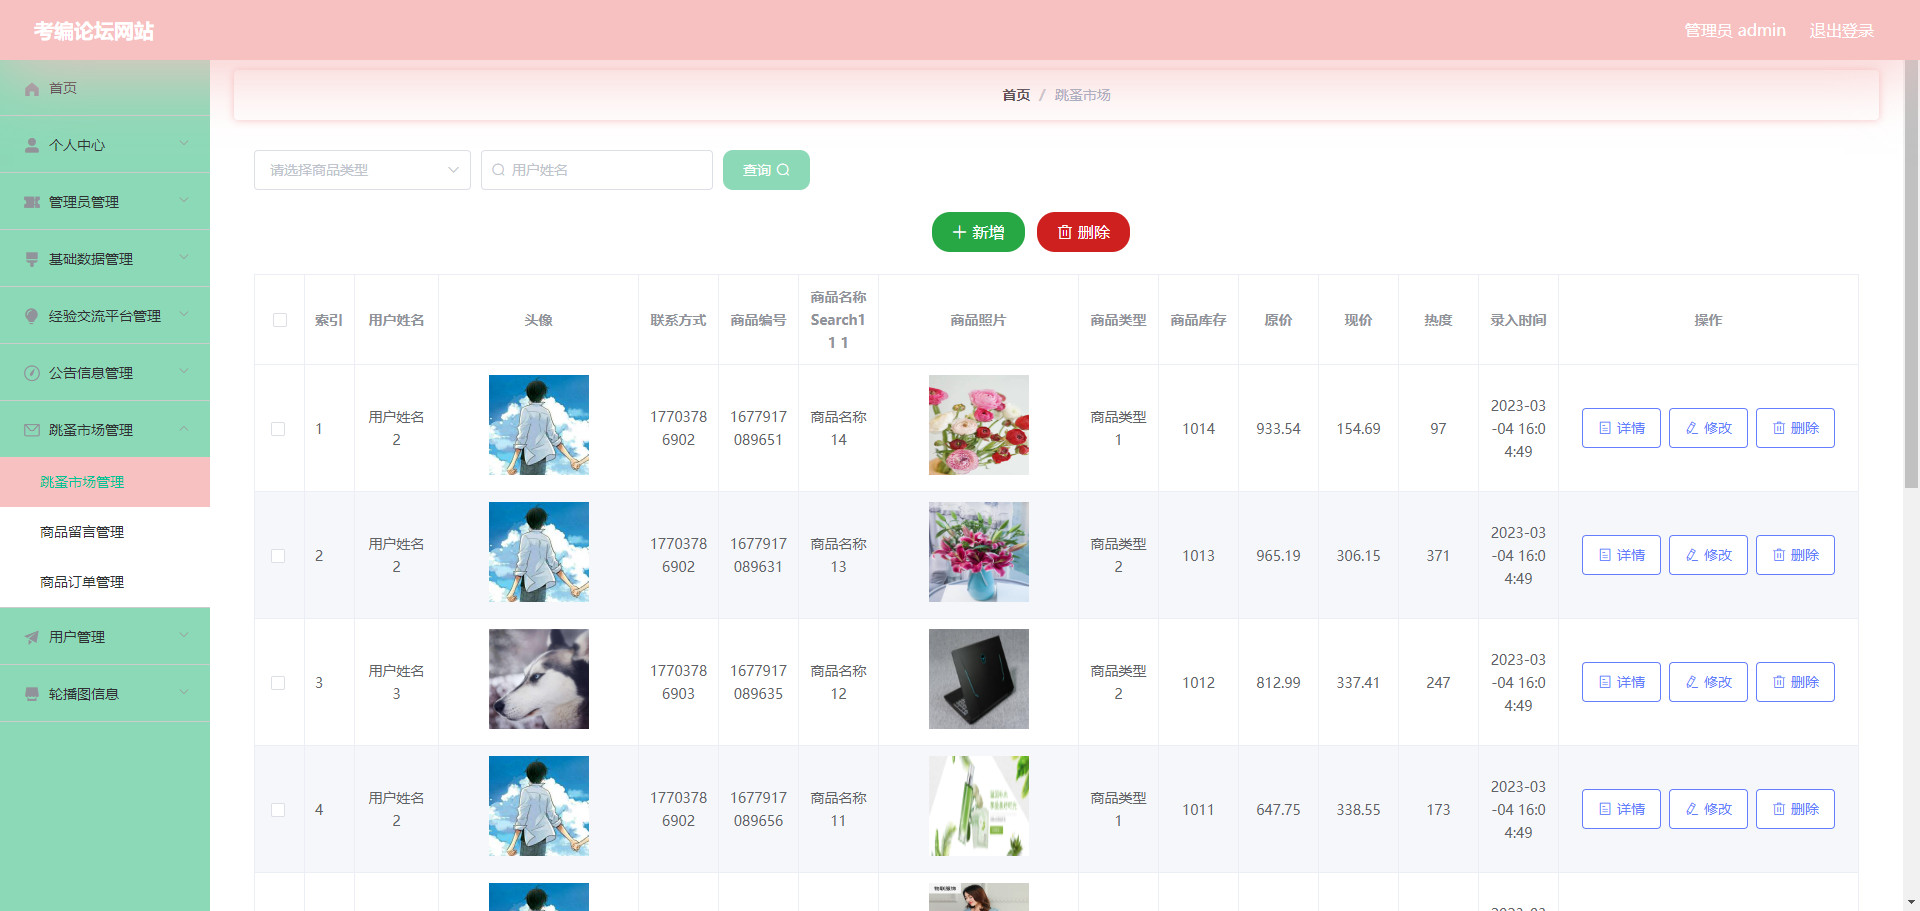Expand the 管理员管理 menu chevron
Viewport: 1920px width, 911px height.
click(184, 201)
